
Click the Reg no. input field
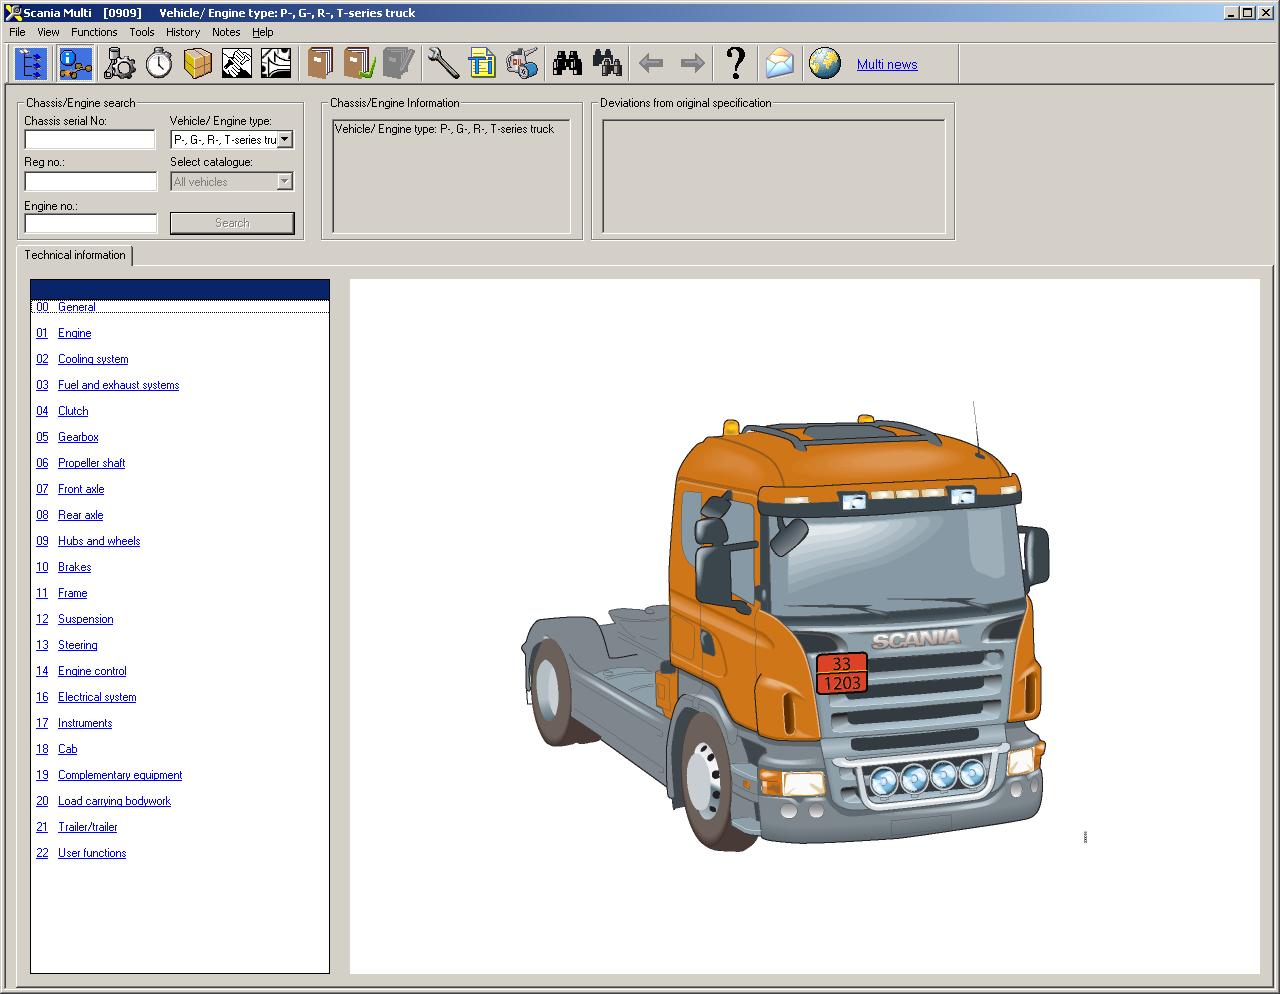91,181
